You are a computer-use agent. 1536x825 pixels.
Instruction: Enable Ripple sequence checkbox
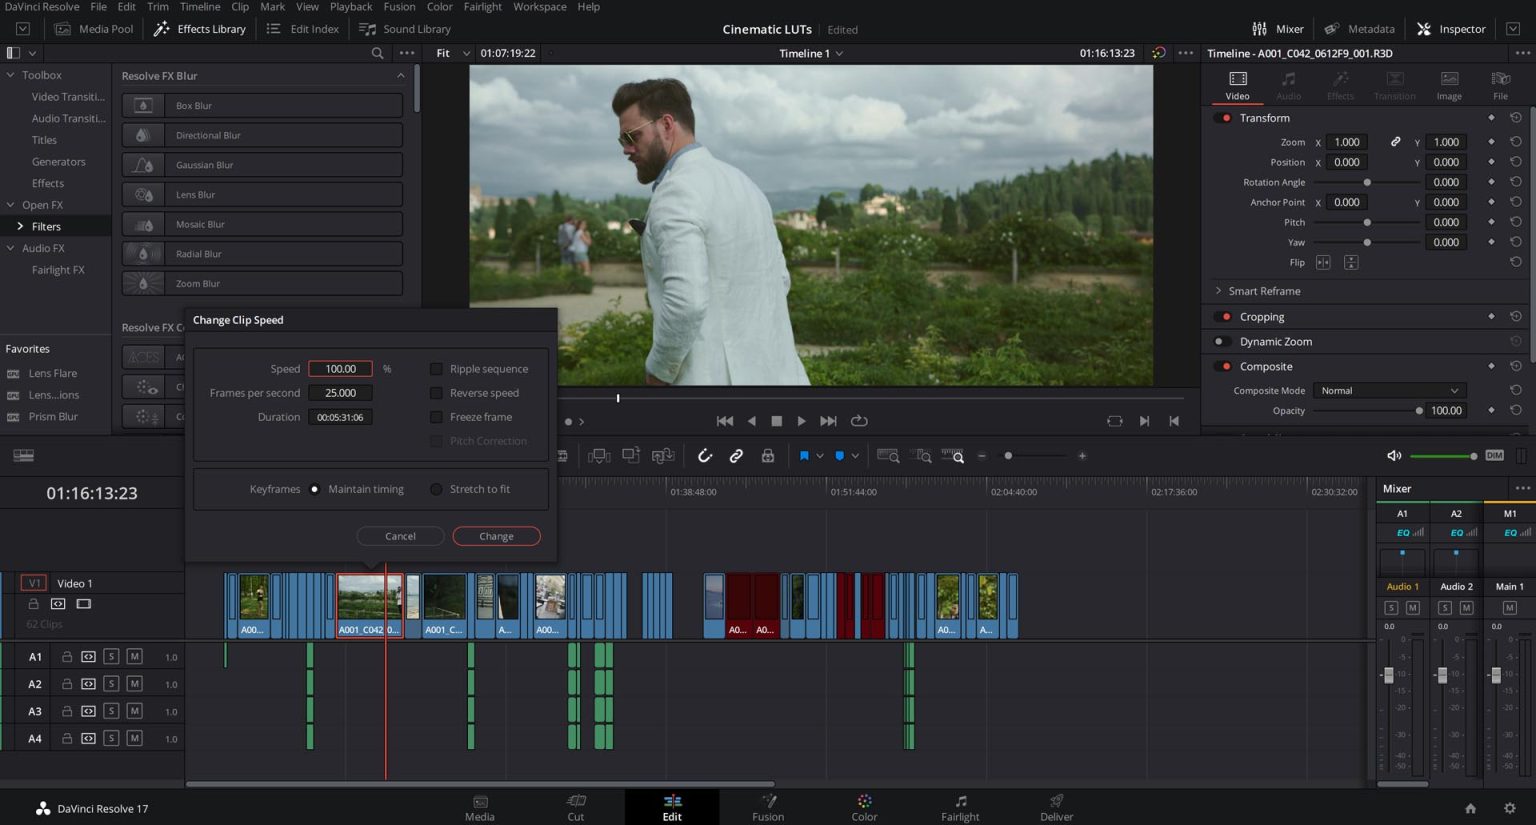click(436, 369)
